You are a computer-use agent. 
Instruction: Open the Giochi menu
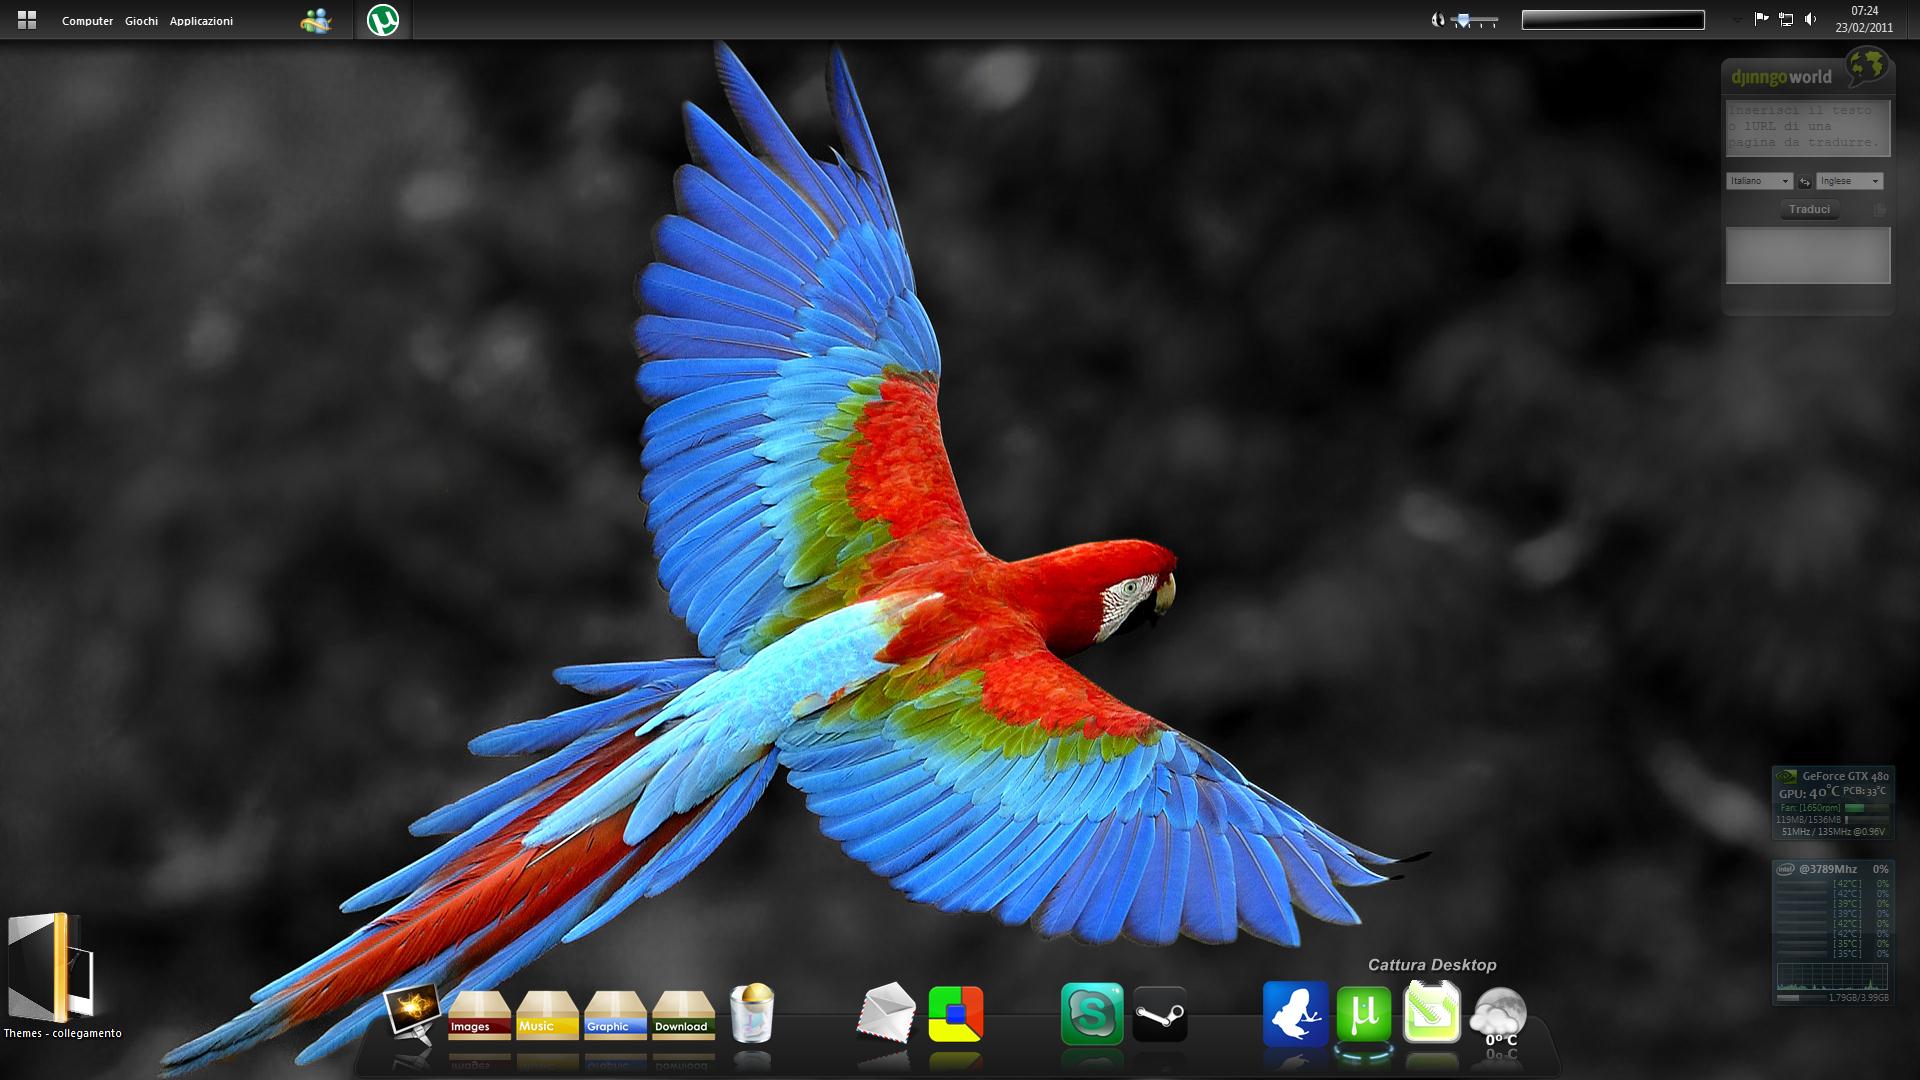[141, 21]
